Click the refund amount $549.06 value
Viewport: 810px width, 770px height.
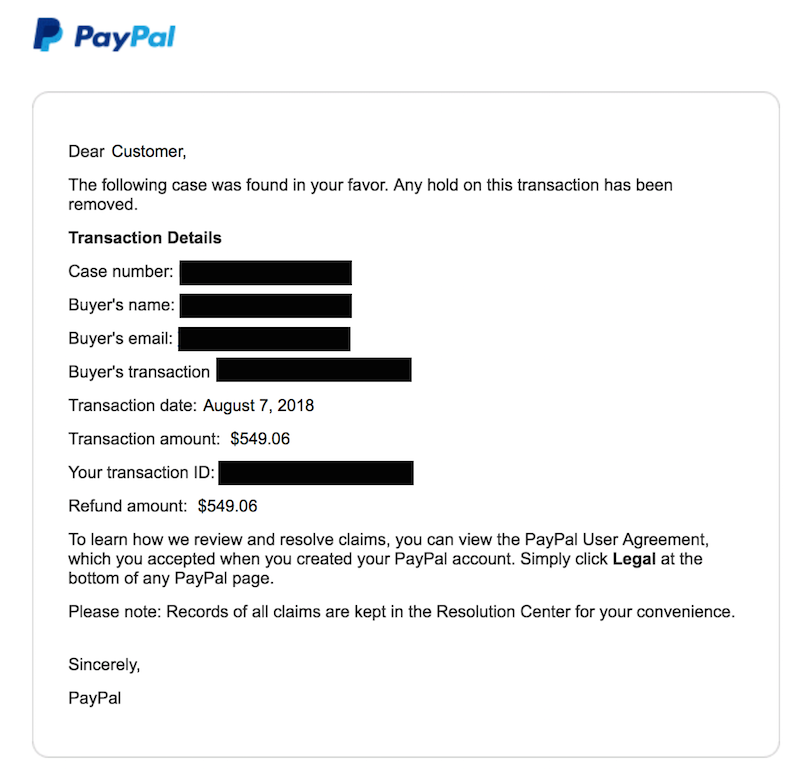coord(227,506)
